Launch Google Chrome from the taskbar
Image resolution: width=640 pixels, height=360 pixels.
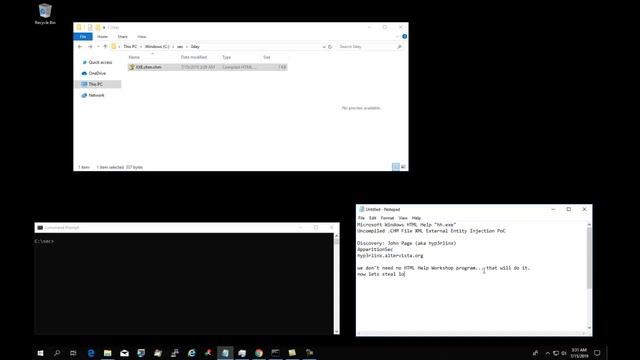click(x=259, y=353)
